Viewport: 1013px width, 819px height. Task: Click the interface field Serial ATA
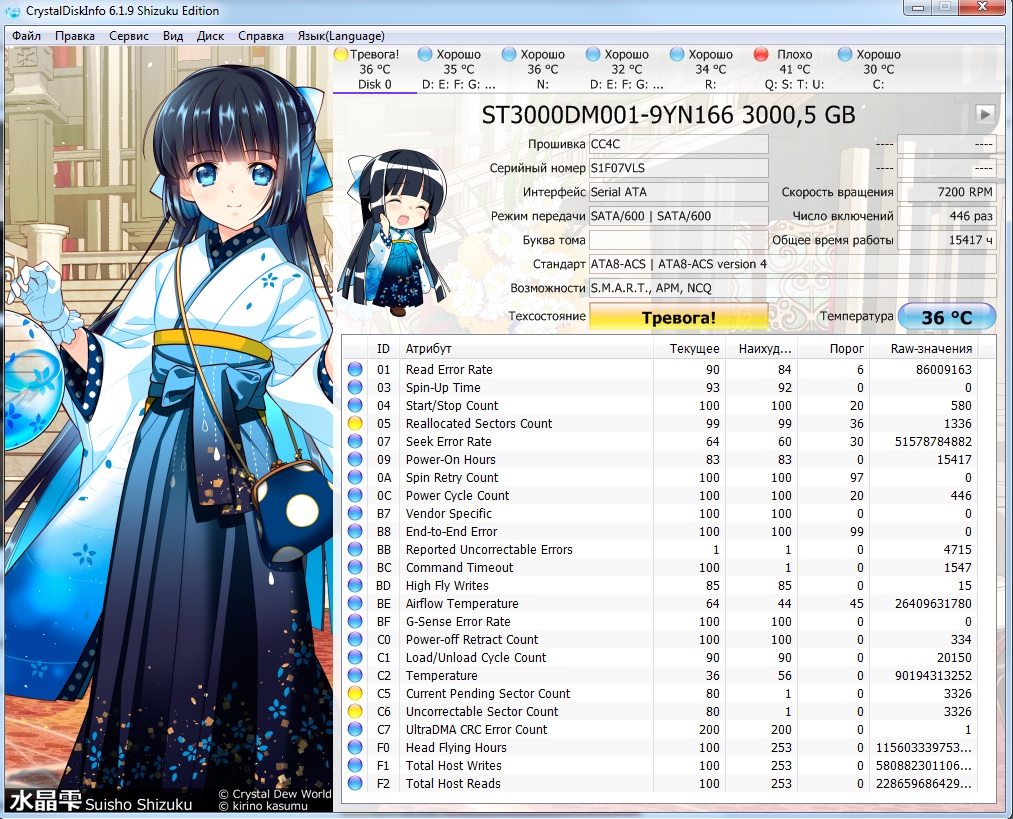(x=678, y=192)
